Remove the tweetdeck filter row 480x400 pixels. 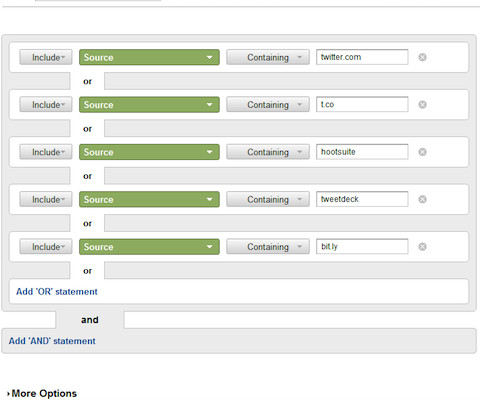point(422,199)
